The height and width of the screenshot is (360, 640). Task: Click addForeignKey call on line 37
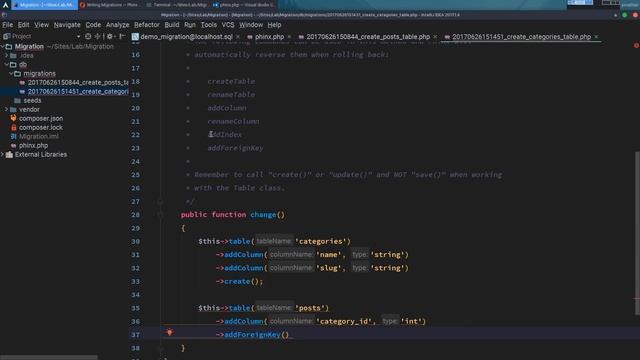252,335
